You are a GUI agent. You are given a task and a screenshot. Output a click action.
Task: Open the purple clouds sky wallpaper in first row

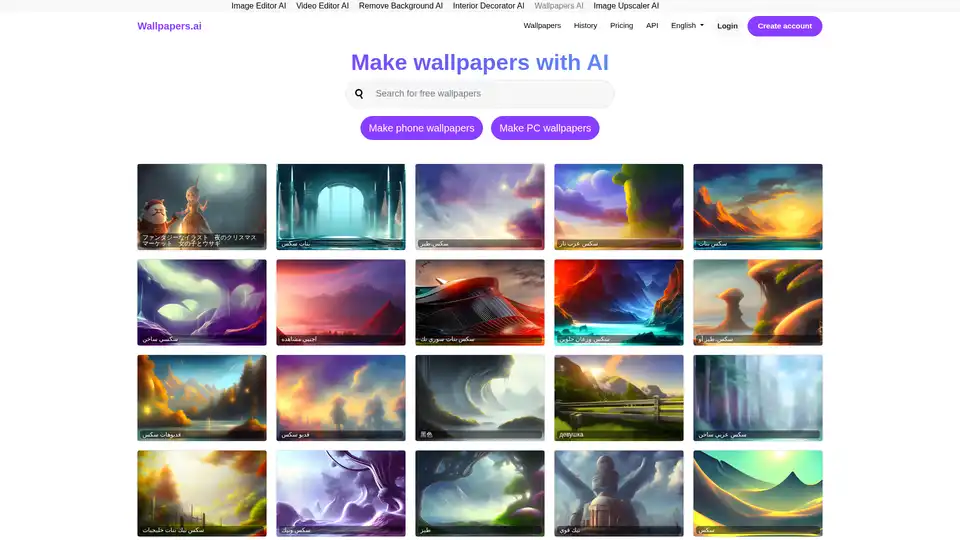point(479,206)
